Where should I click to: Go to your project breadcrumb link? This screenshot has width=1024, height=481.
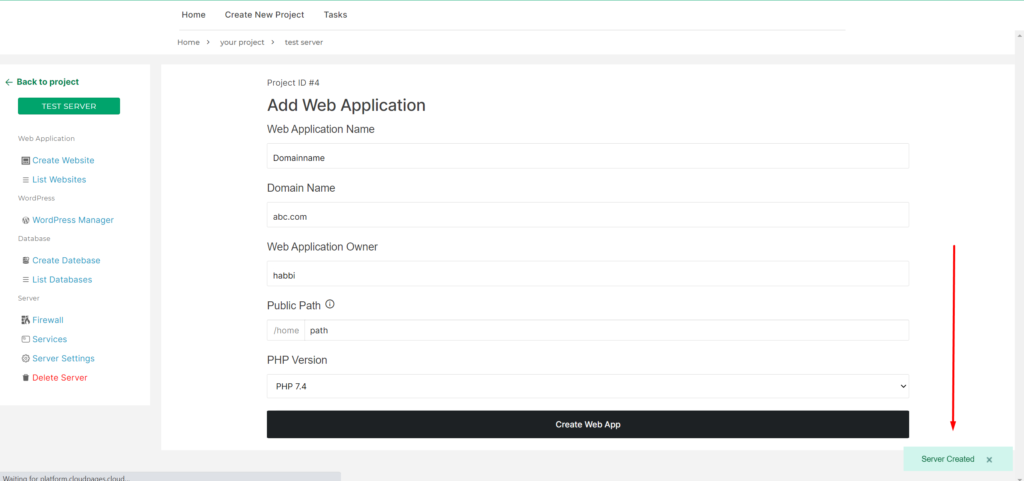242,42
